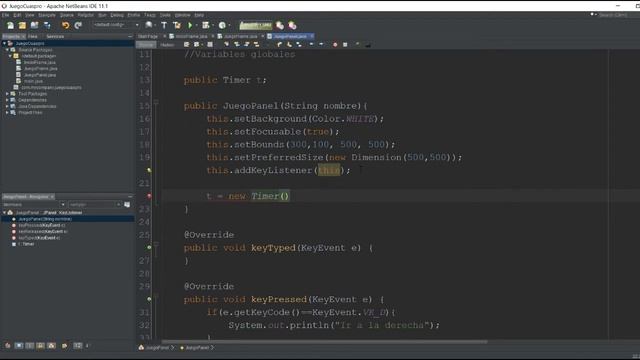The image size is (640, 360).
Task: Minimize the Projects panel
Action: click(x=130, y=36)
